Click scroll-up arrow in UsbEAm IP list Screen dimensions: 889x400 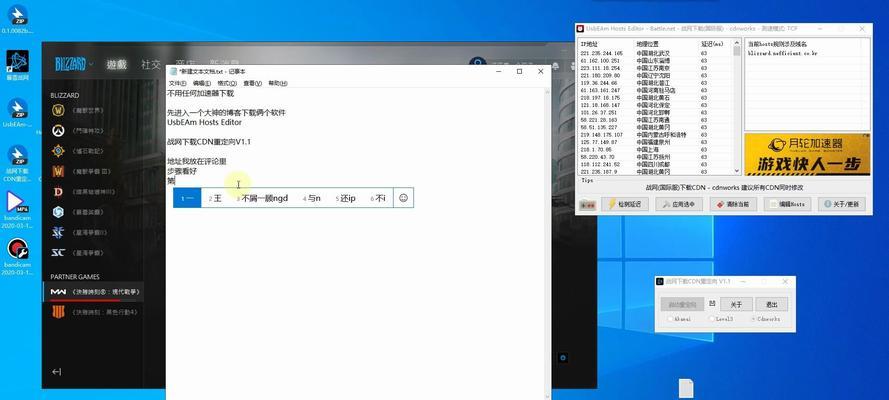pos(736,43)
